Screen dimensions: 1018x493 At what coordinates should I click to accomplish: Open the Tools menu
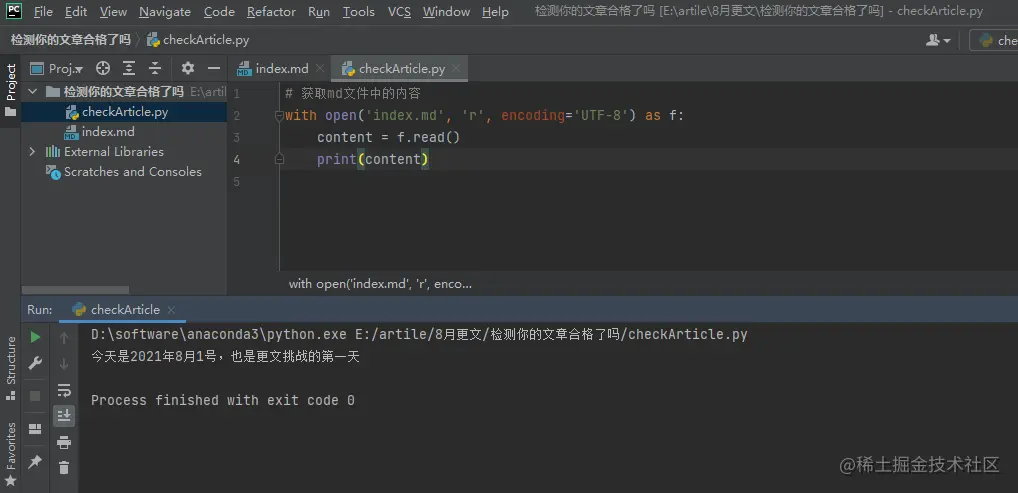tap(358, 12)
